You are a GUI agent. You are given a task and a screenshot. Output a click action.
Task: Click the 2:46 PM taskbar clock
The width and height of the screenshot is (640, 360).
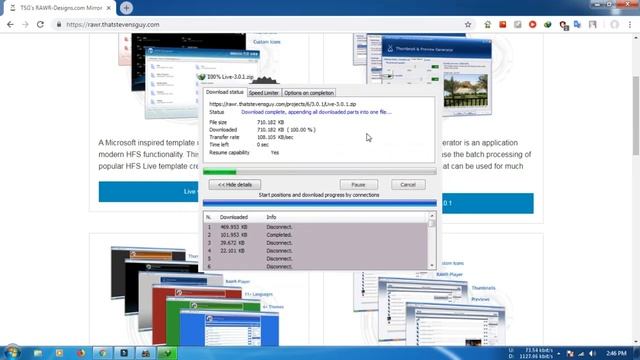click(x=616, y=353)
